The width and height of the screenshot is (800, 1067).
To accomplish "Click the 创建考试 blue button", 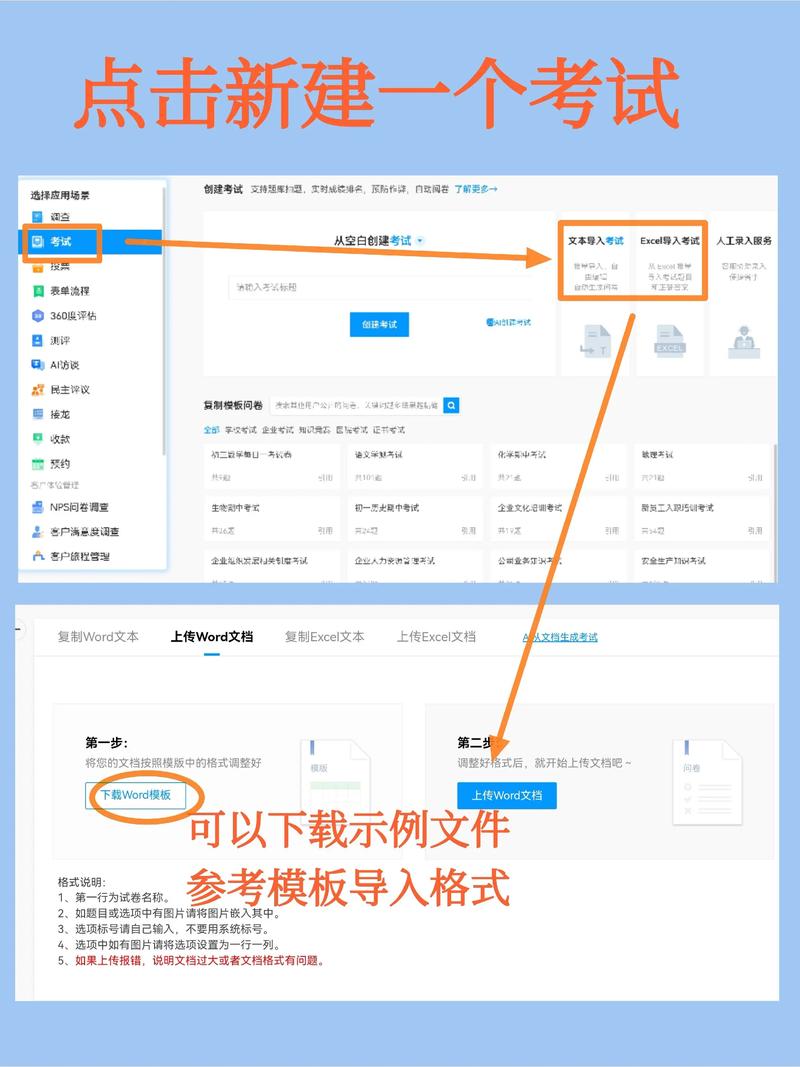I will tap(383, 325).
